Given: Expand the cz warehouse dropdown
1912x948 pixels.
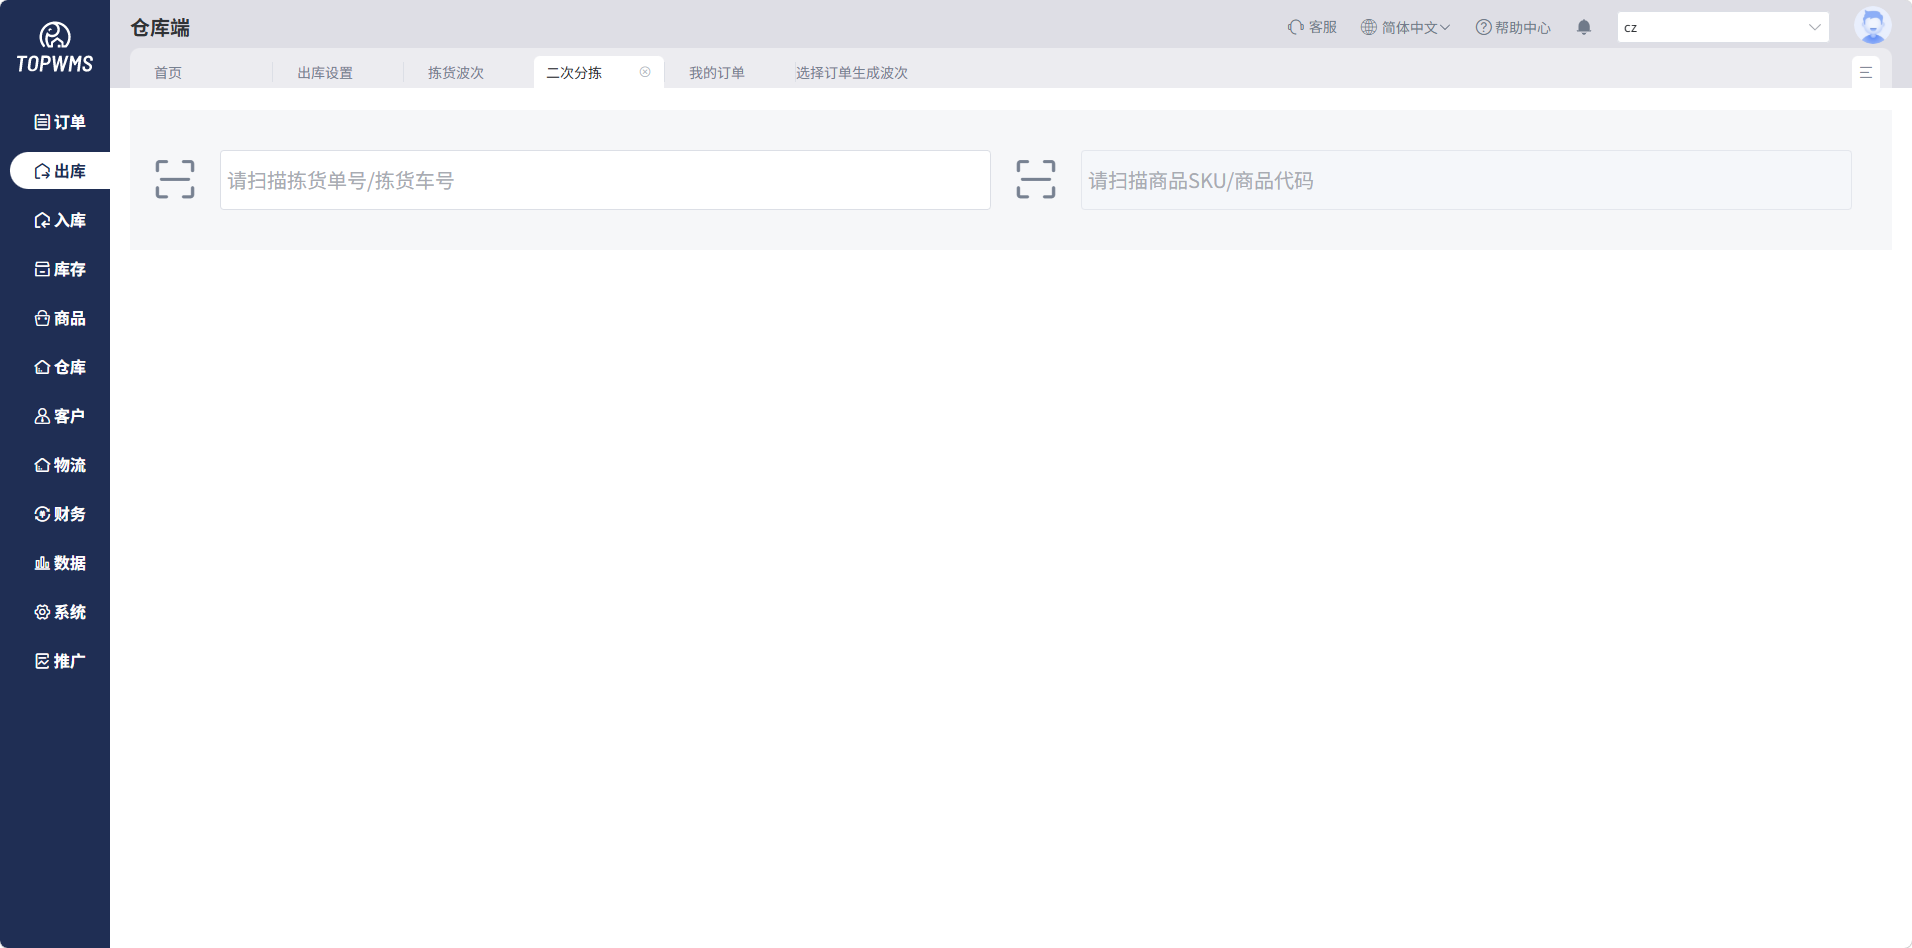Looking at the screenshot, I should 1723,27.
